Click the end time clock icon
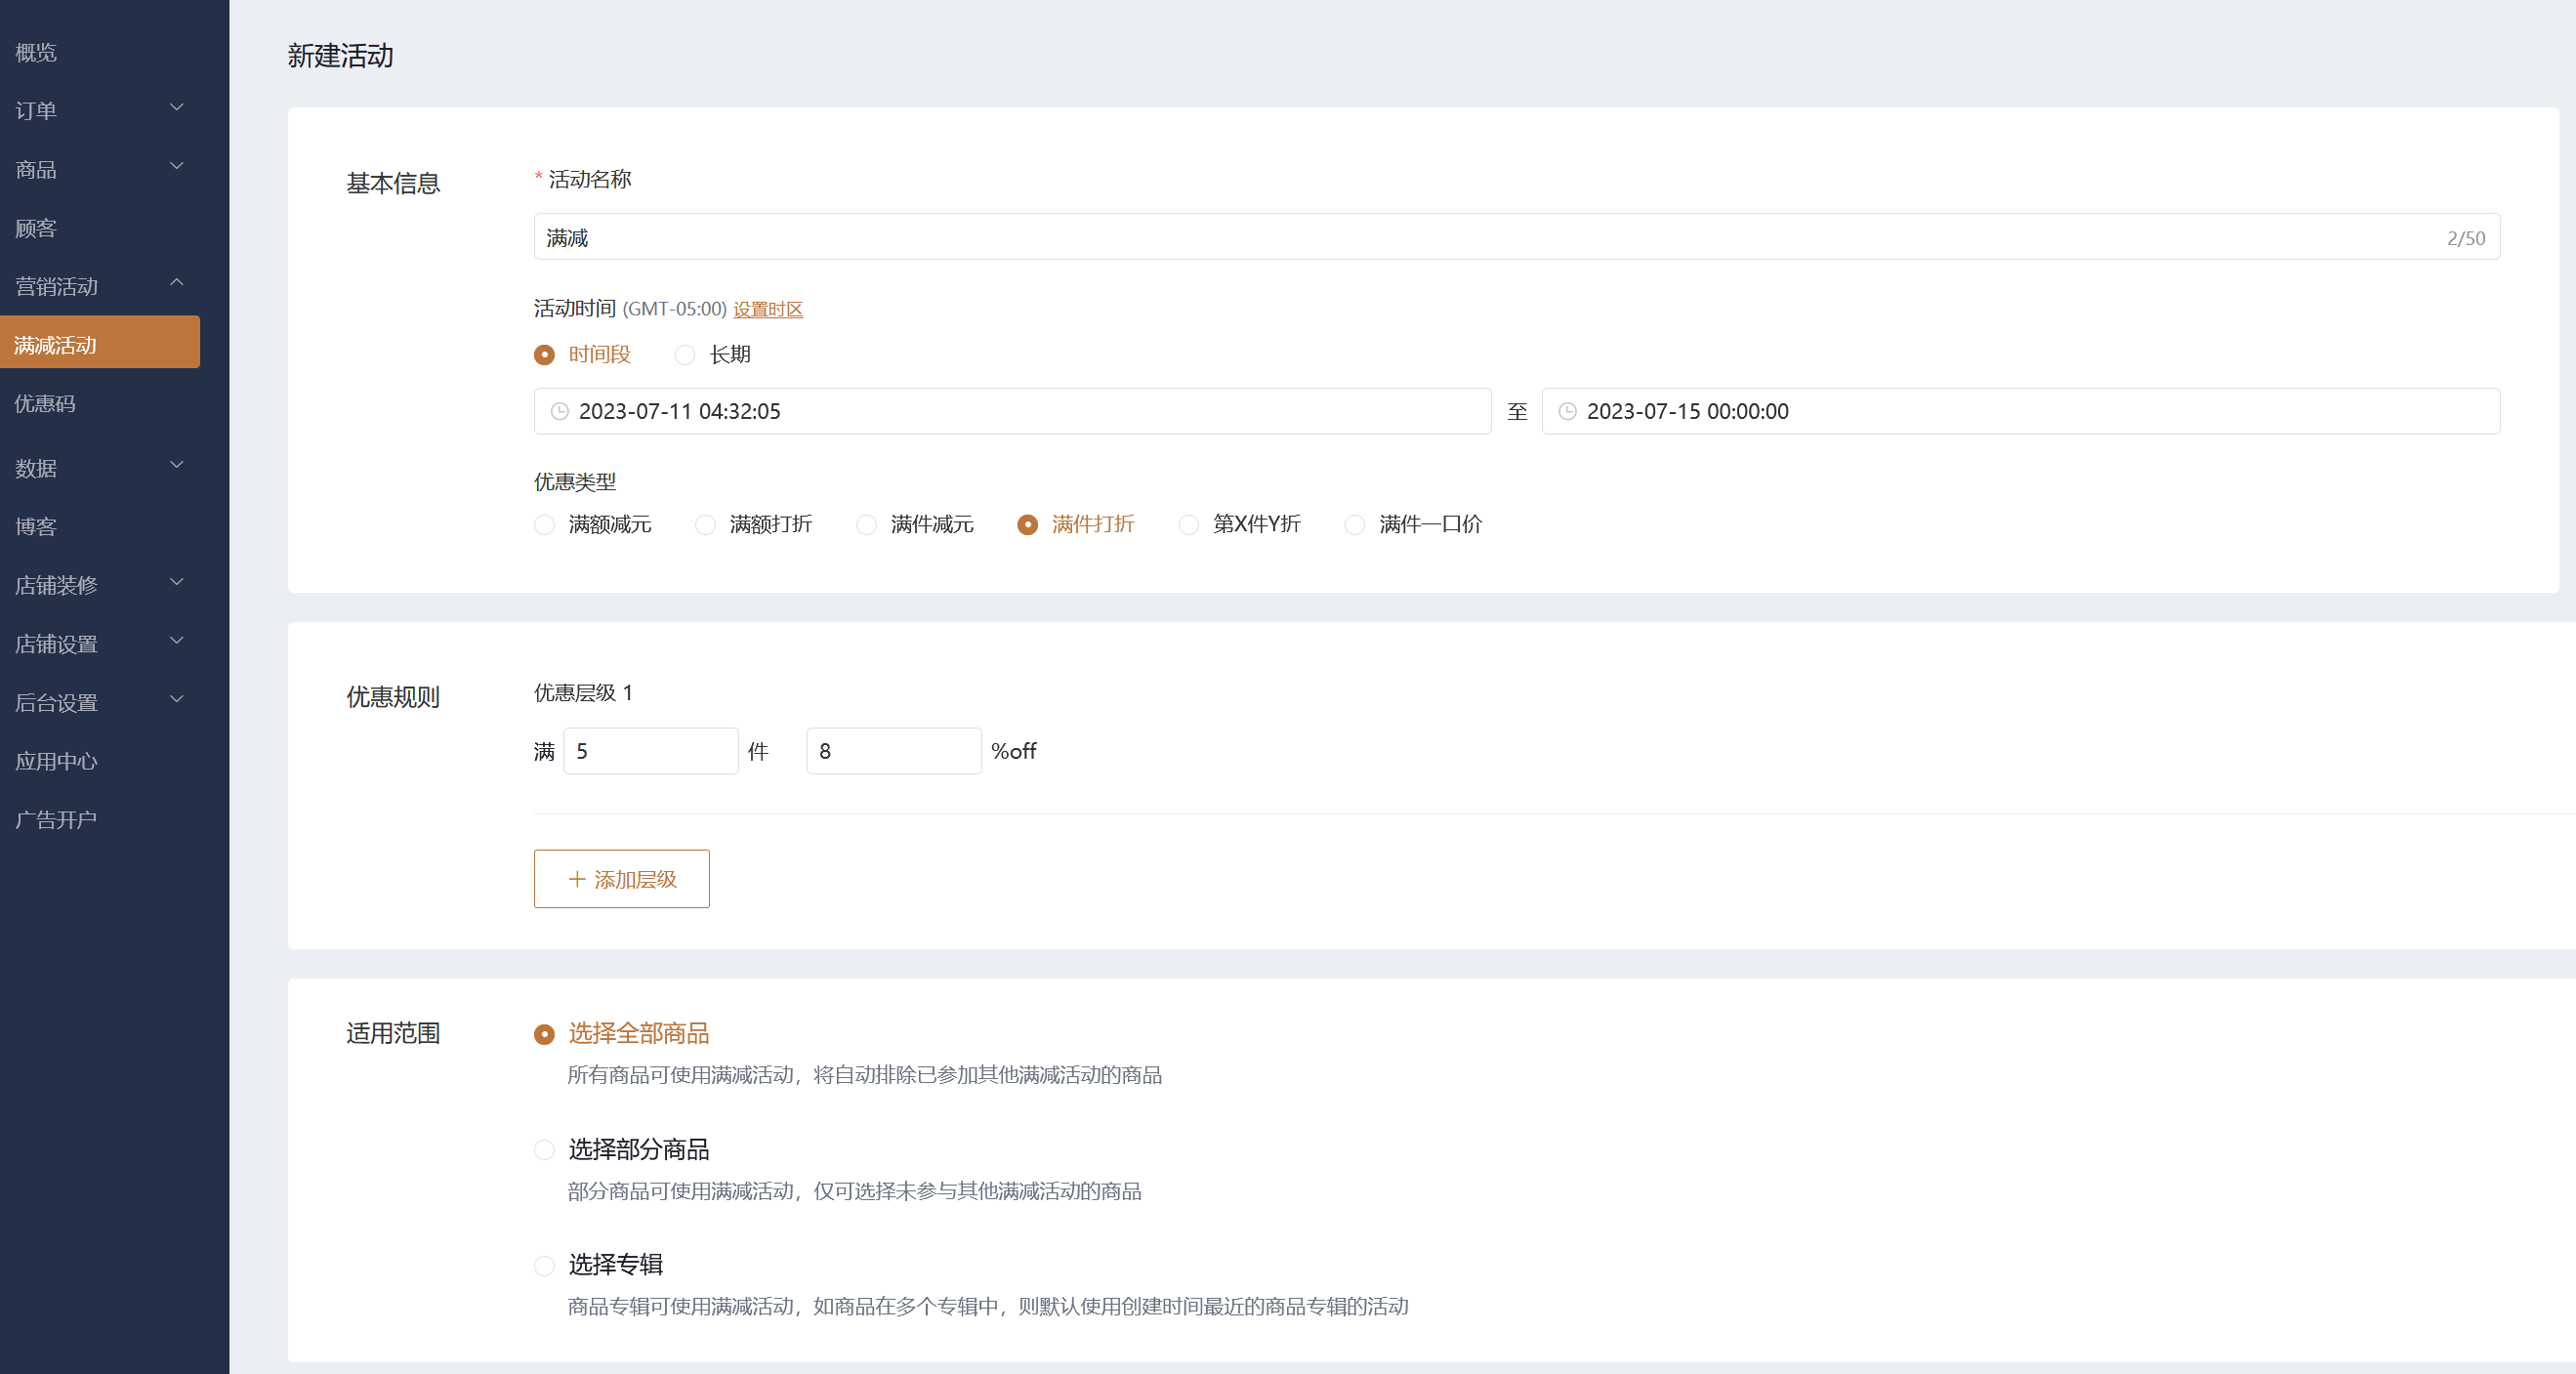The width and height of the screenshot is (2576, 1374). (1568, 411)
